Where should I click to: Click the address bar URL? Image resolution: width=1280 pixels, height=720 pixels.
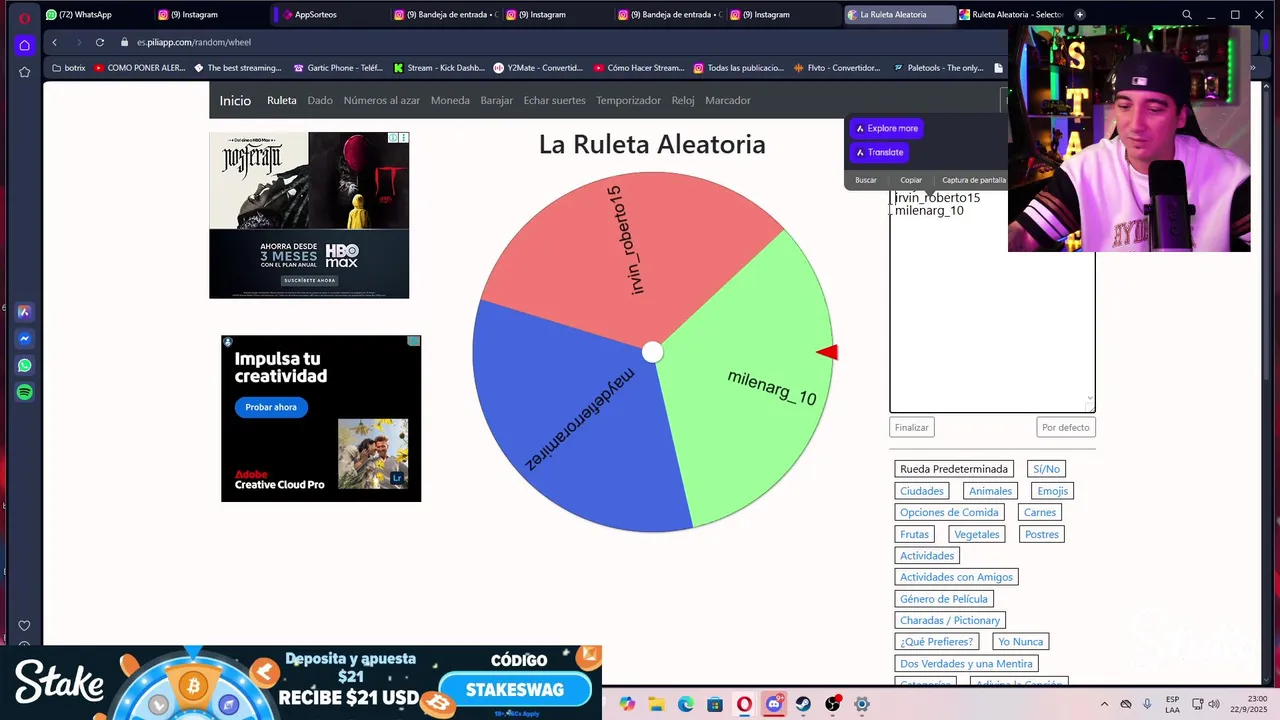pos(194,42)
